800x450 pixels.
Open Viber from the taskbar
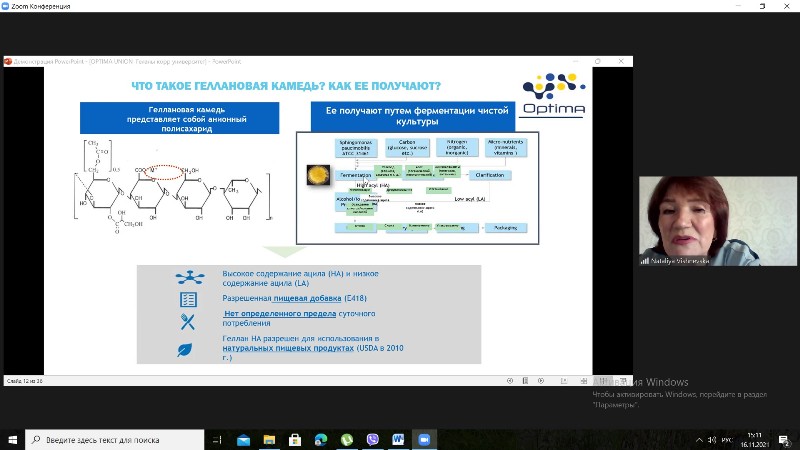point(372,440)
